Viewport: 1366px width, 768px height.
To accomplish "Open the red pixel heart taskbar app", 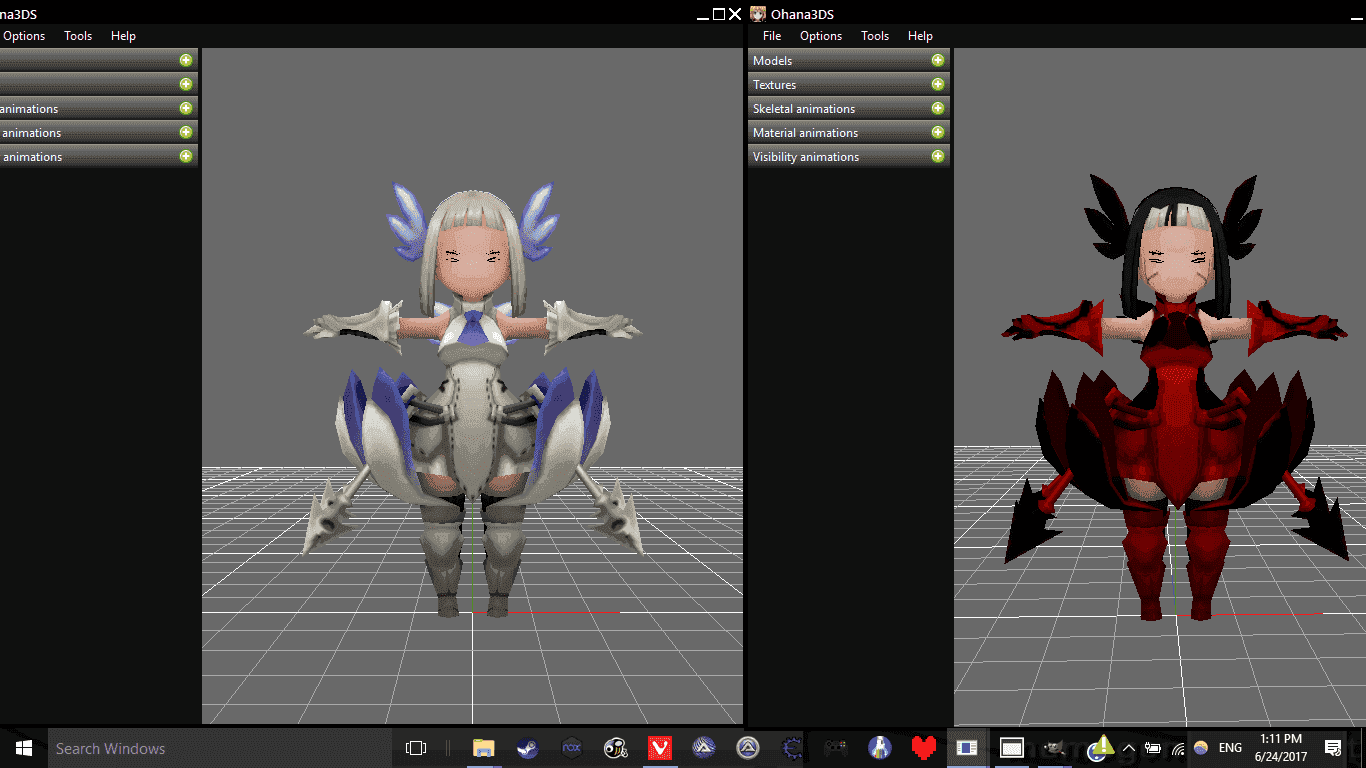I will [x=923, y=748].
